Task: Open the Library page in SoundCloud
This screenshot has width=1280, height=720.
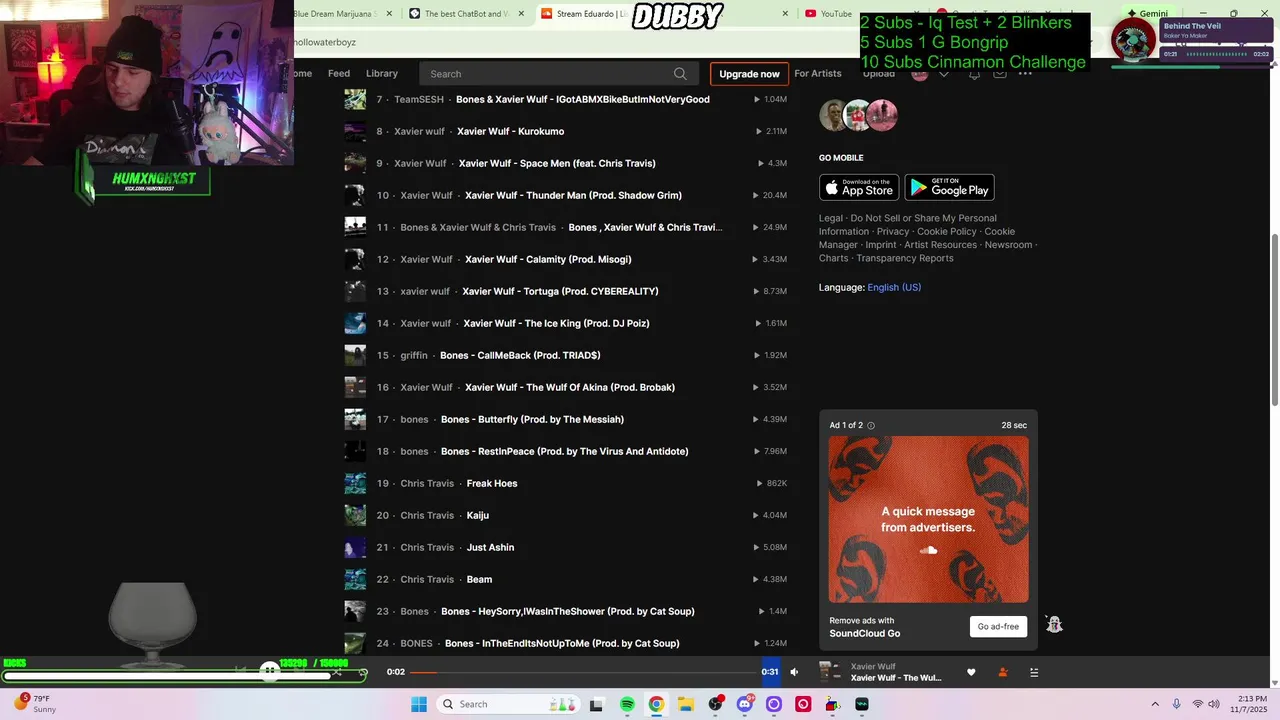Action: [x=382, y=74]
